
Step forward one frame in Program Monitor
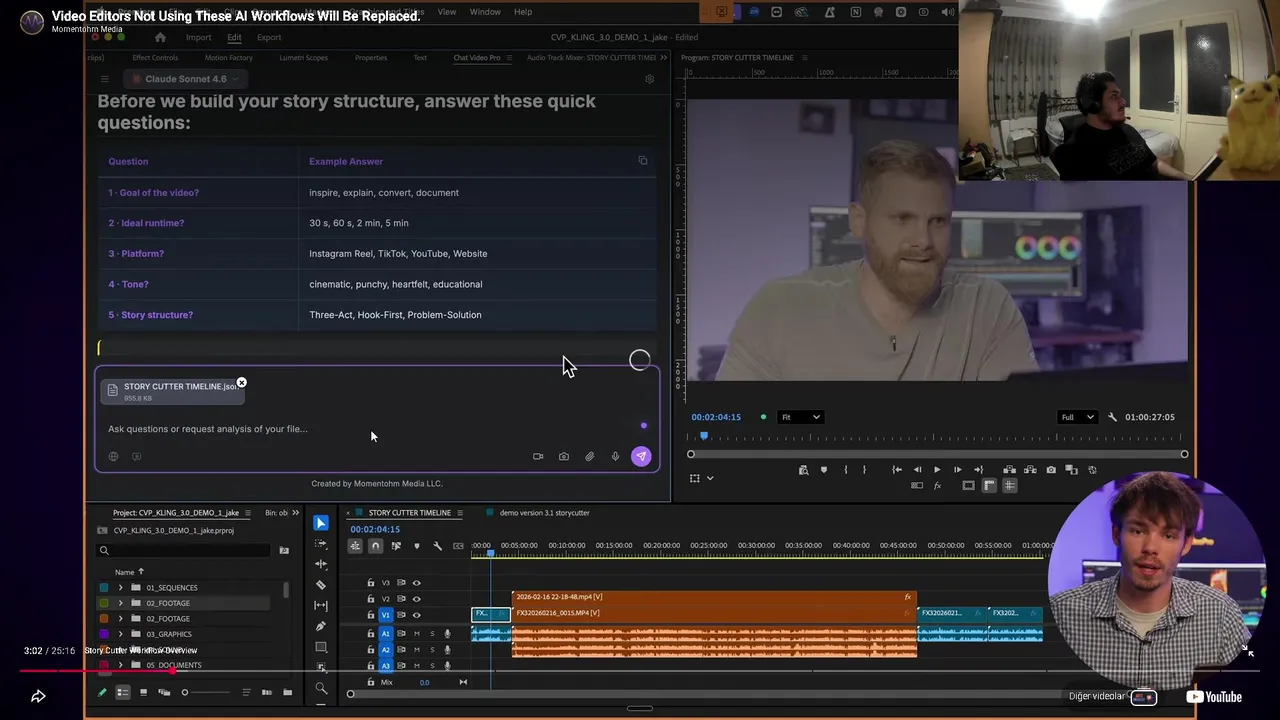(x=958, y=469)
